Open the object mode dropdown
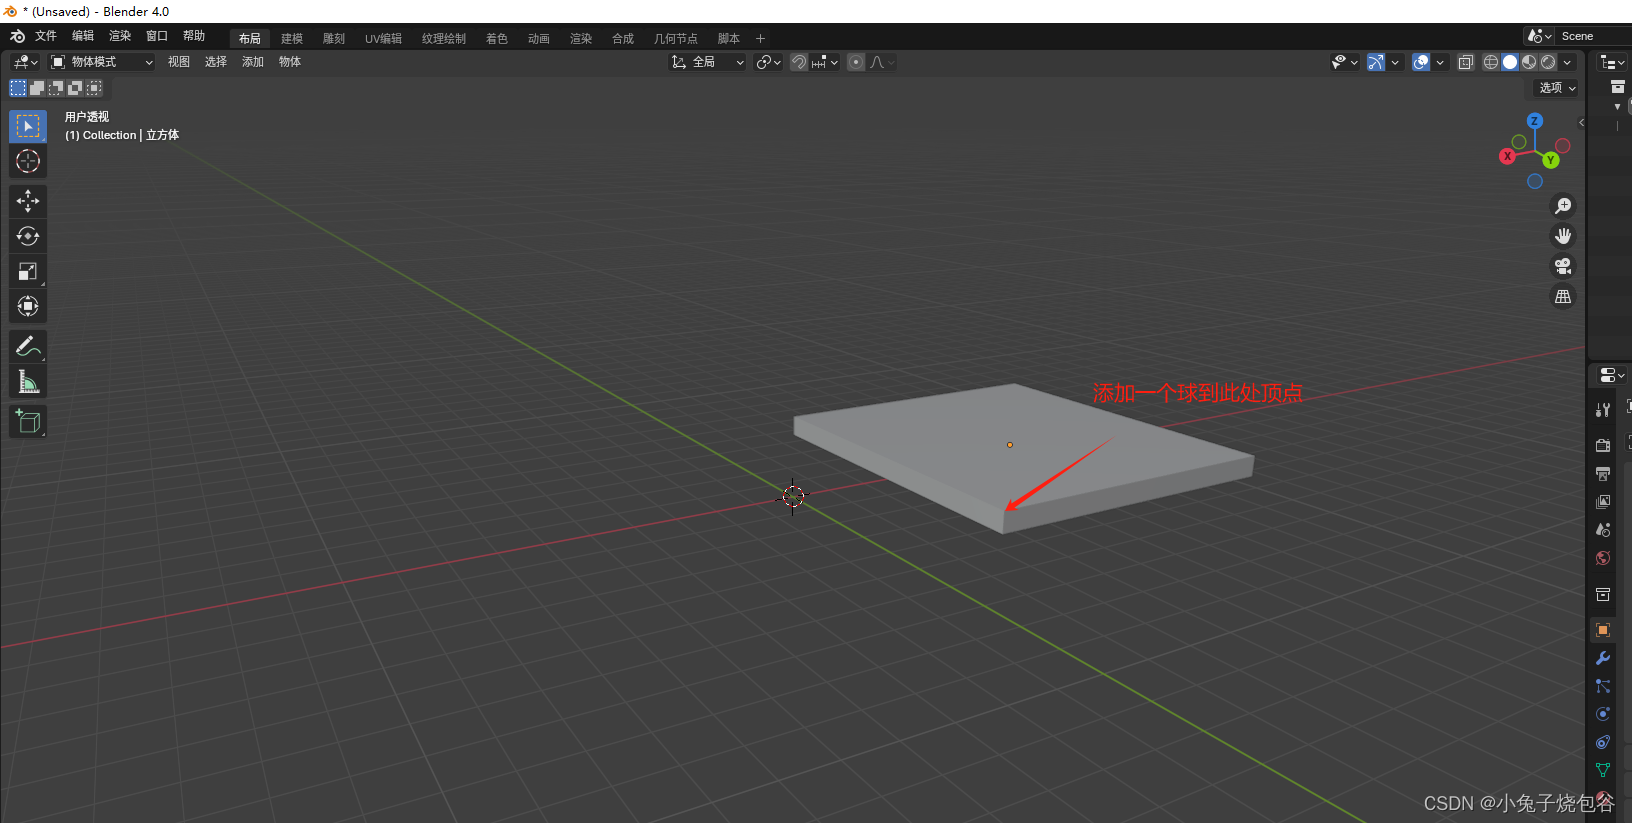 point(102,62)
